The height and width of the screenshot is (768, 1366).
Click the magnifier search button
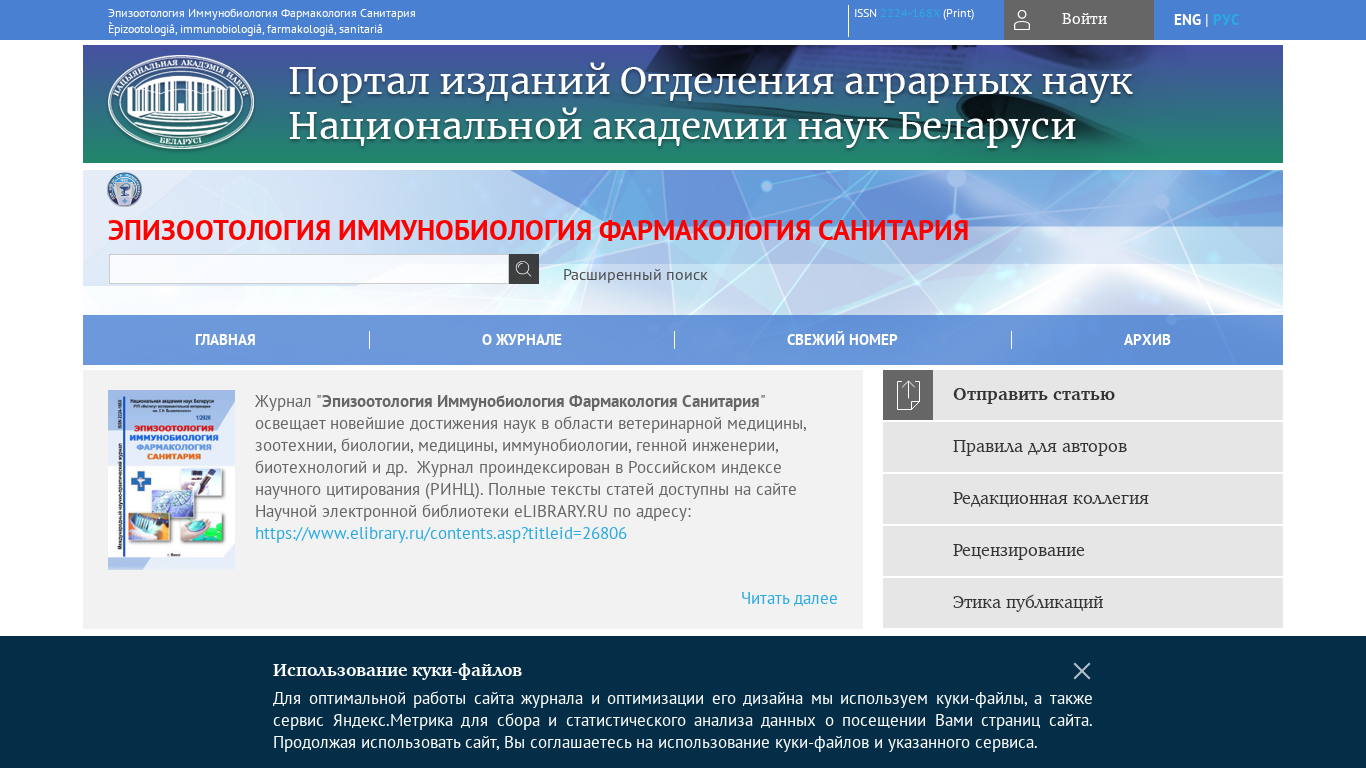[524, 269]
